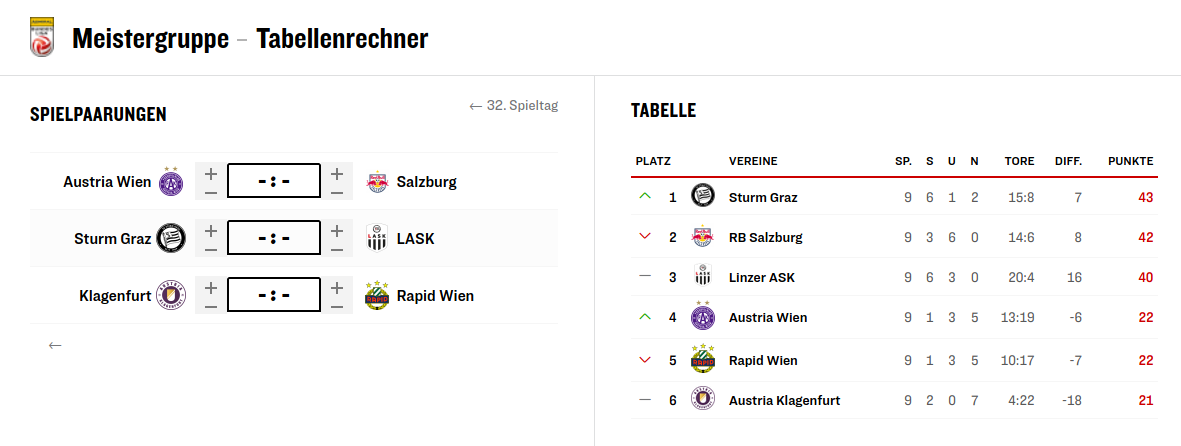Click the Bundesliga logo in the header
The height and width of the screenshot is (446, 1181).
[x=41, y=37]
